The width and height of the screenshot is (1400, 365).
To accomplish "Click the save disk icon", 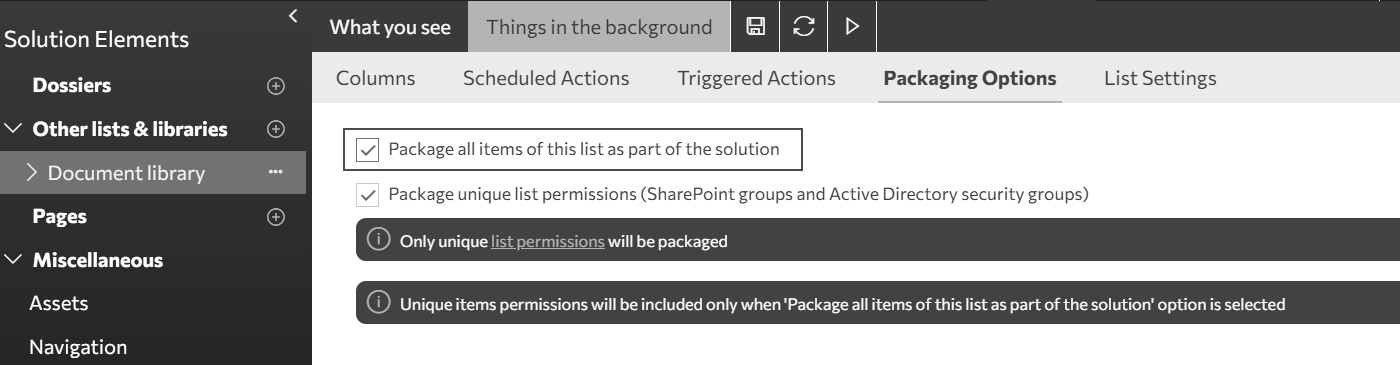I will [756, 27].
